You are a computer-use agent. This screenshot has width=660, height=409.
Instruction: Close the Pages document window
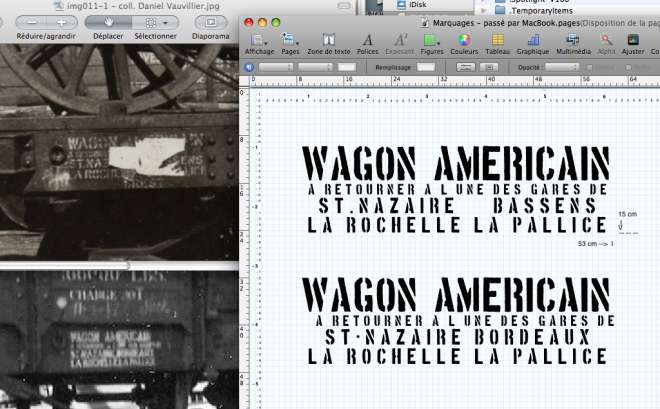(249, 23)
